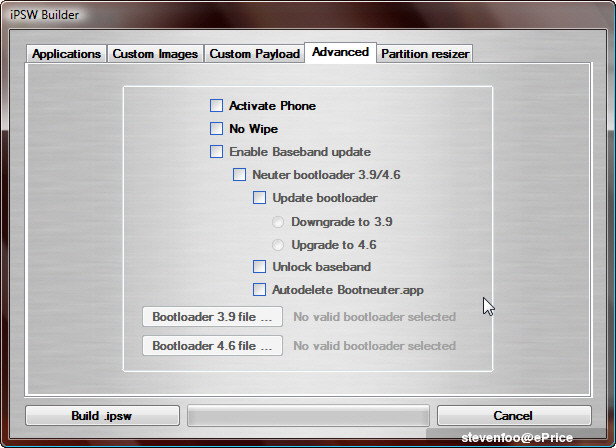Click the iPSW Builder title bar
The width and height of the screenshot is (616, 448).
click(x=308, y=15)
